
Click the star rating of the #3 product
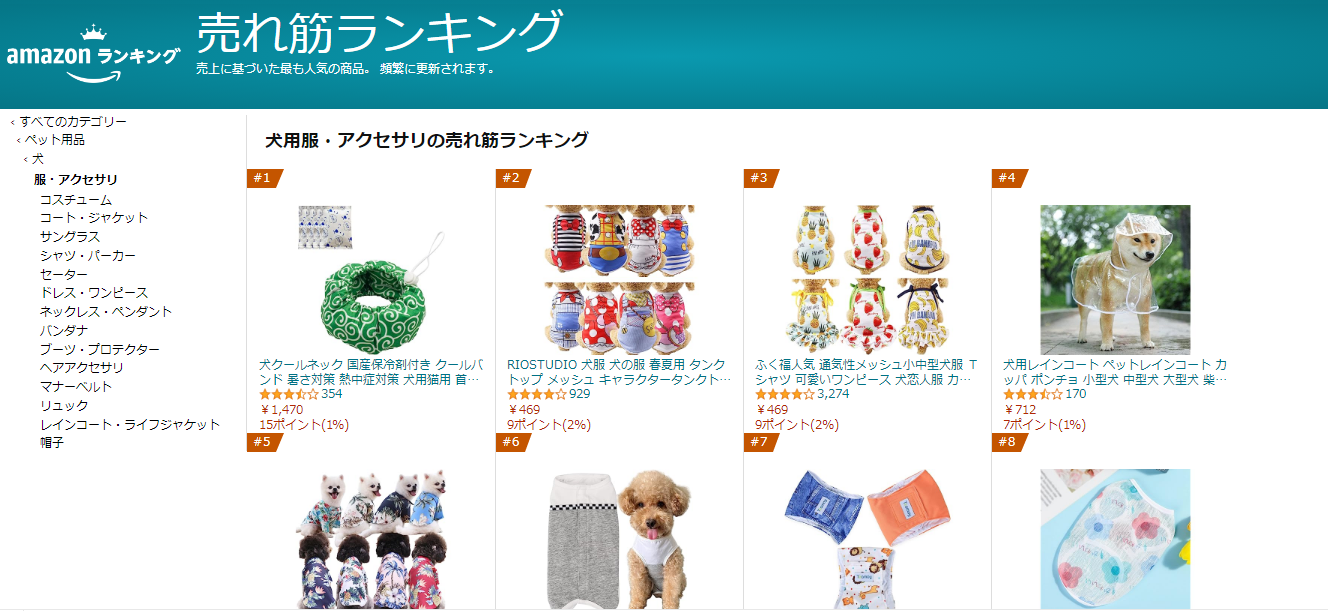click(785, 394)
